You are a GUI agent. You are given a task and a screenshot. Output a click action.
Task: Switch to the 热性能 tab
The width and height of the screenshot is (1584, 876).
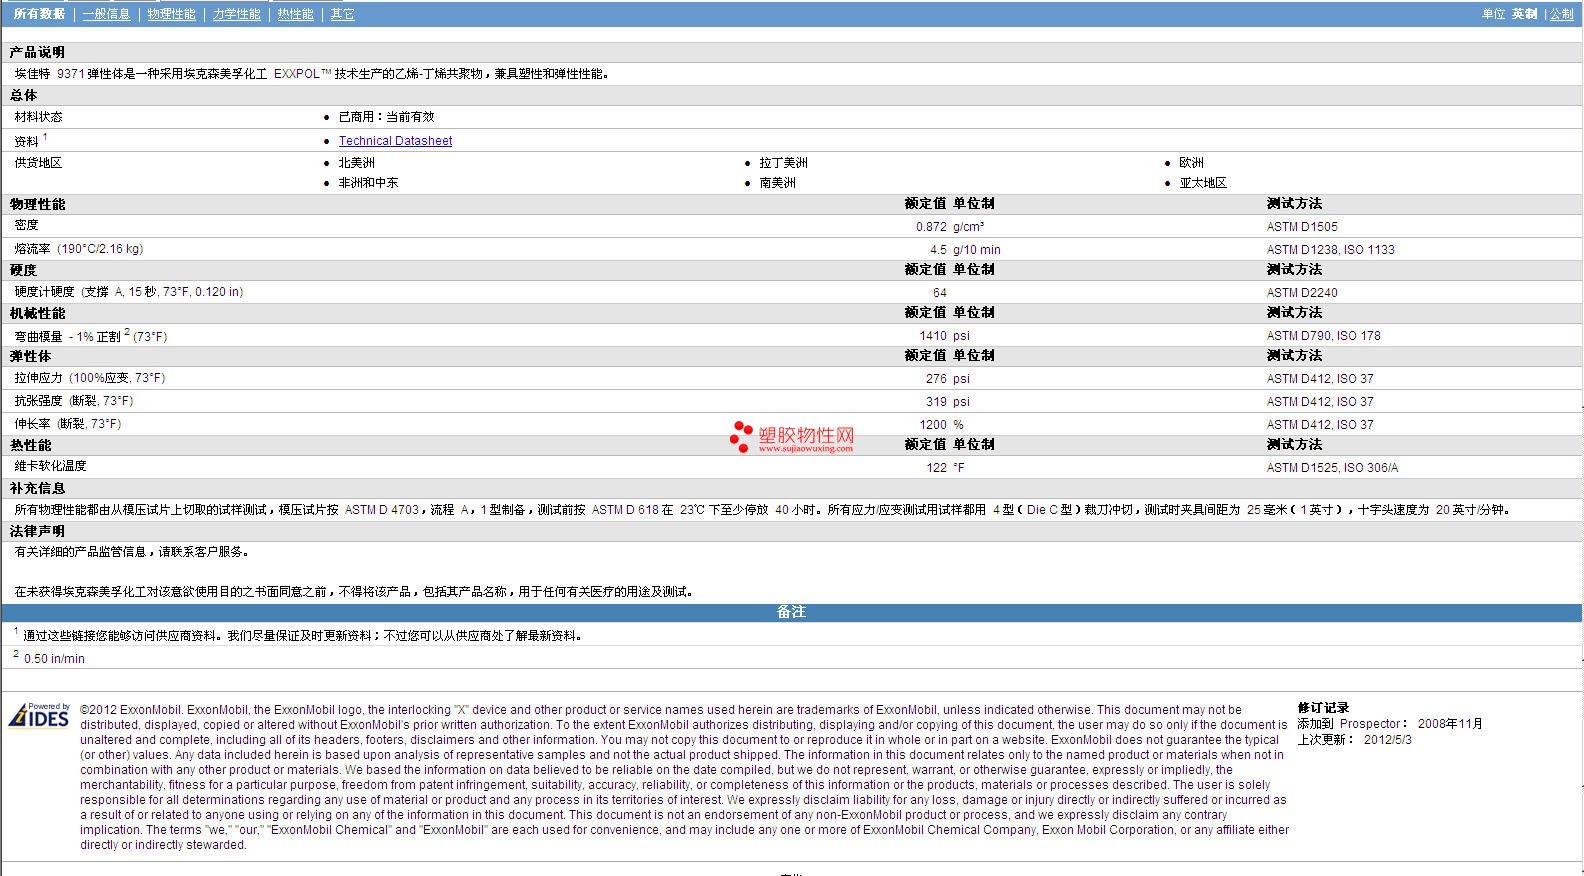(296, 14)
